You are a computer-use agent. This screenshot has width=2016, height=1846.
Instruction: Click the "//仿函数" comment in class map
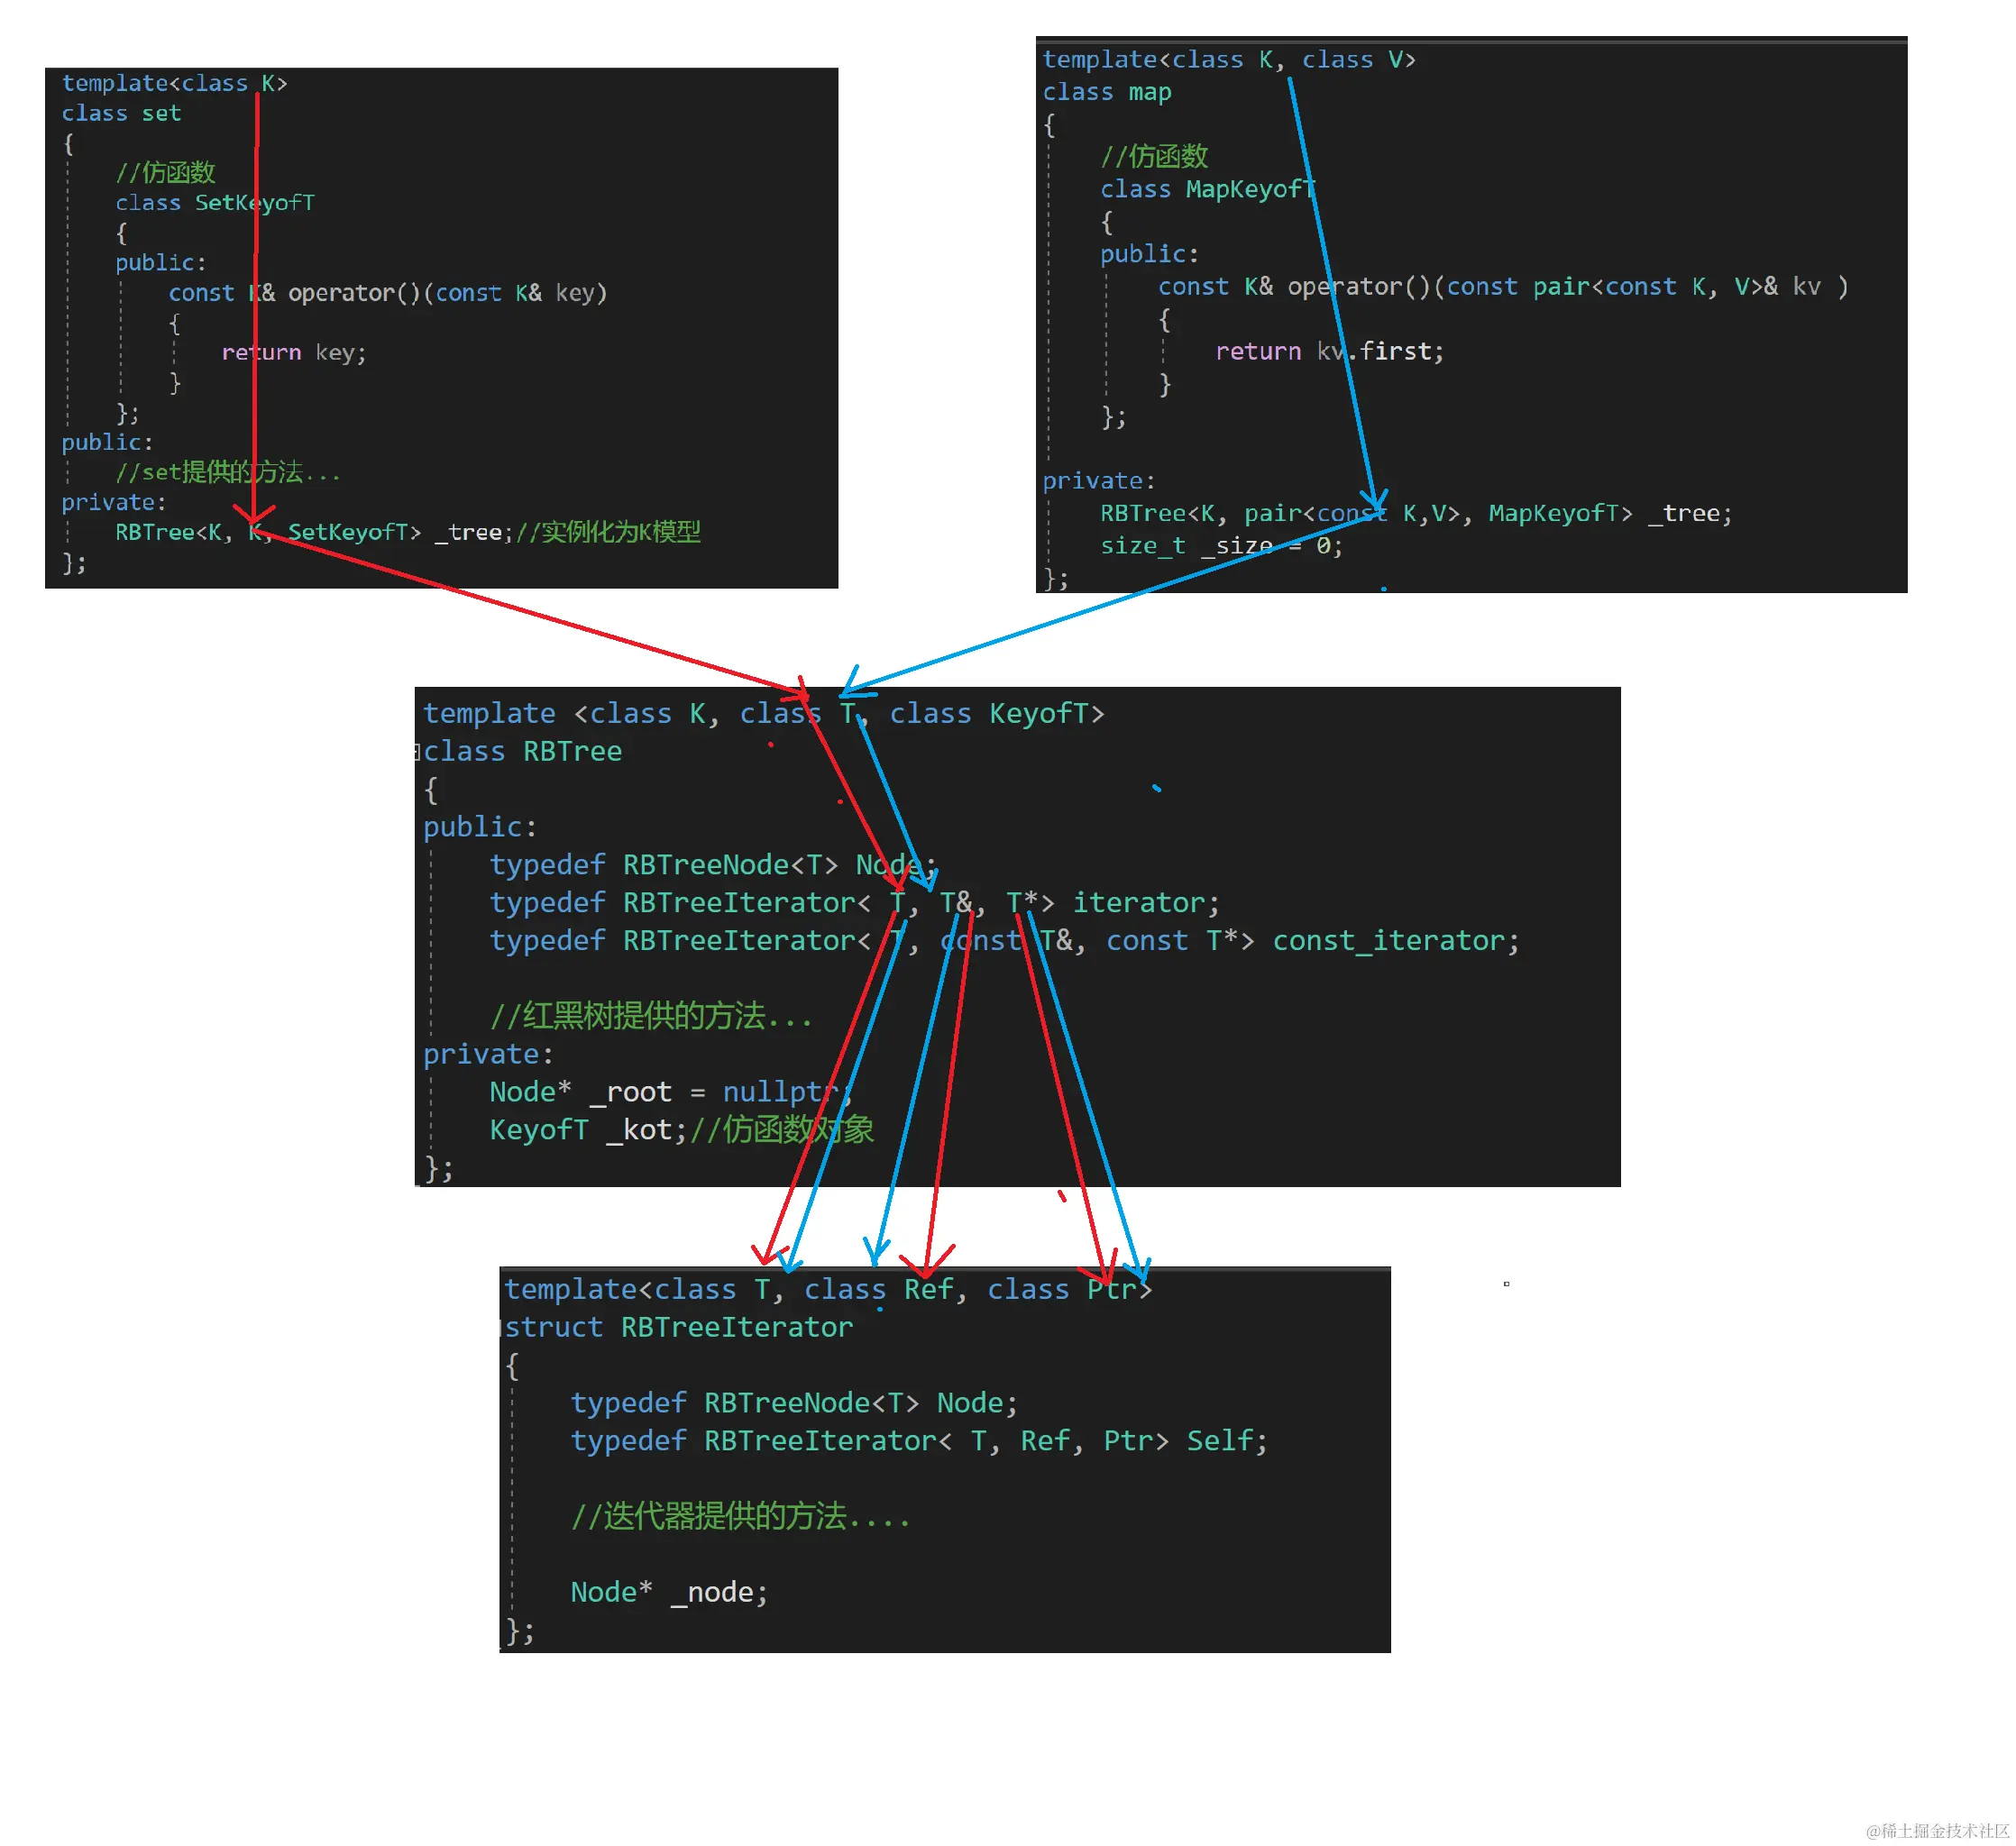point(1154,157)
